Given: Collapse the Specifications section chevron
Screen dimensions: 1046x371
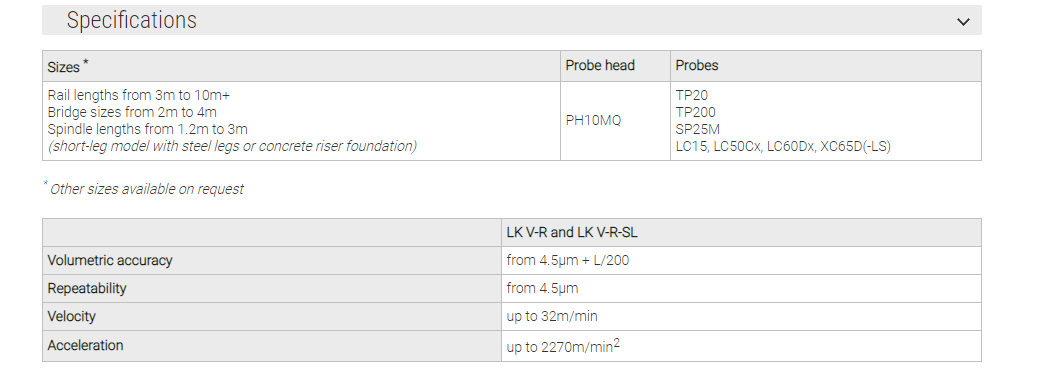Looking at the screenshot, I should point(963,21).
